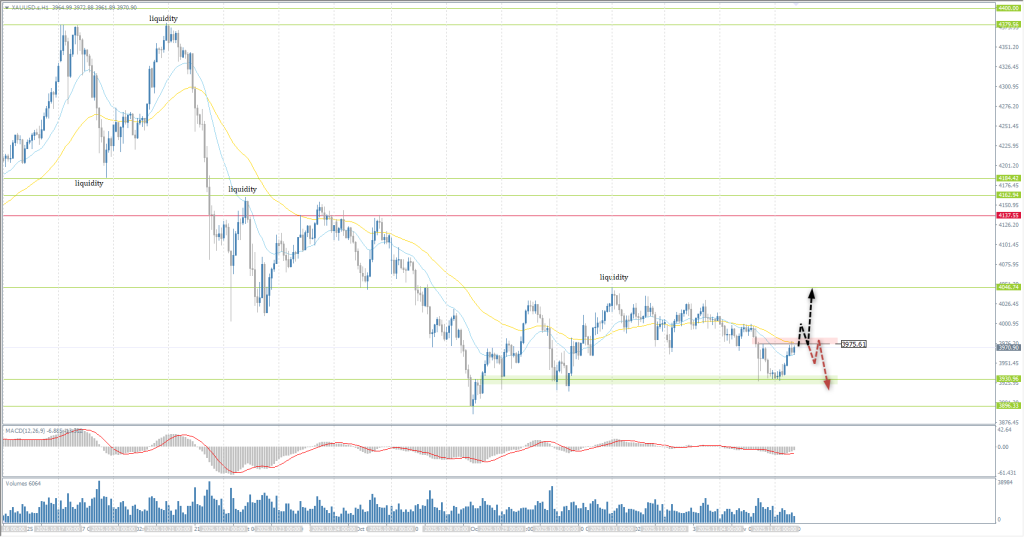Click the 3896.33 bottom level label
The image size is (1024, 537).
tap(1007, 406)
